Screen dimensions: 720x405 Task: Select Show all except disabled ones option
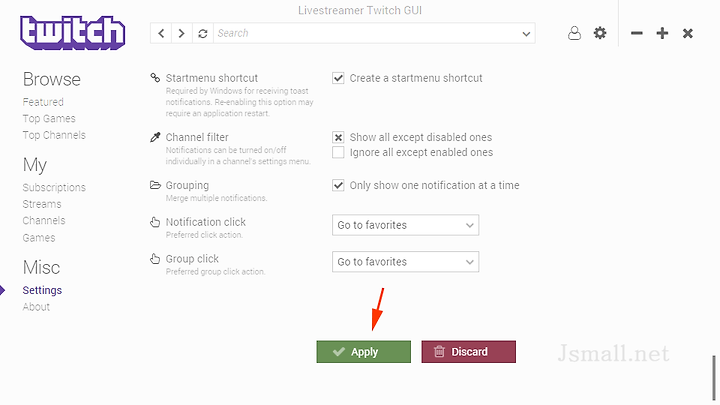(x=338, y=137)
